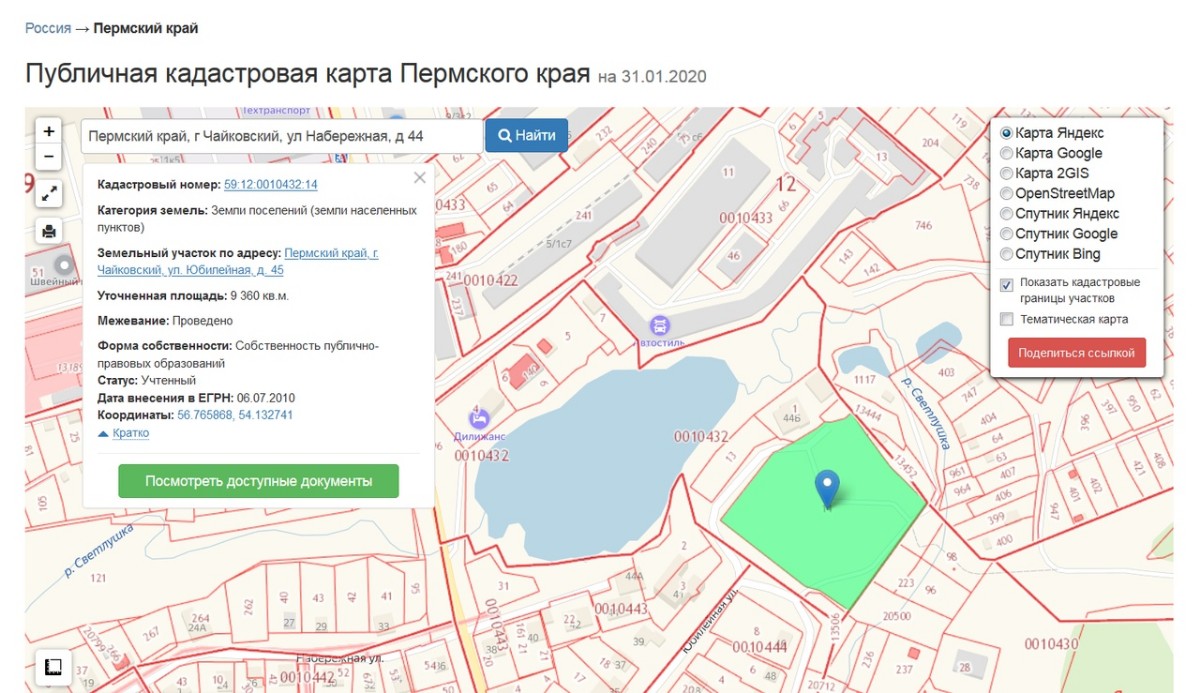1200x693 pixels.
Task: Zoom in the map with plus button
Action: click(x=49, y=131)
